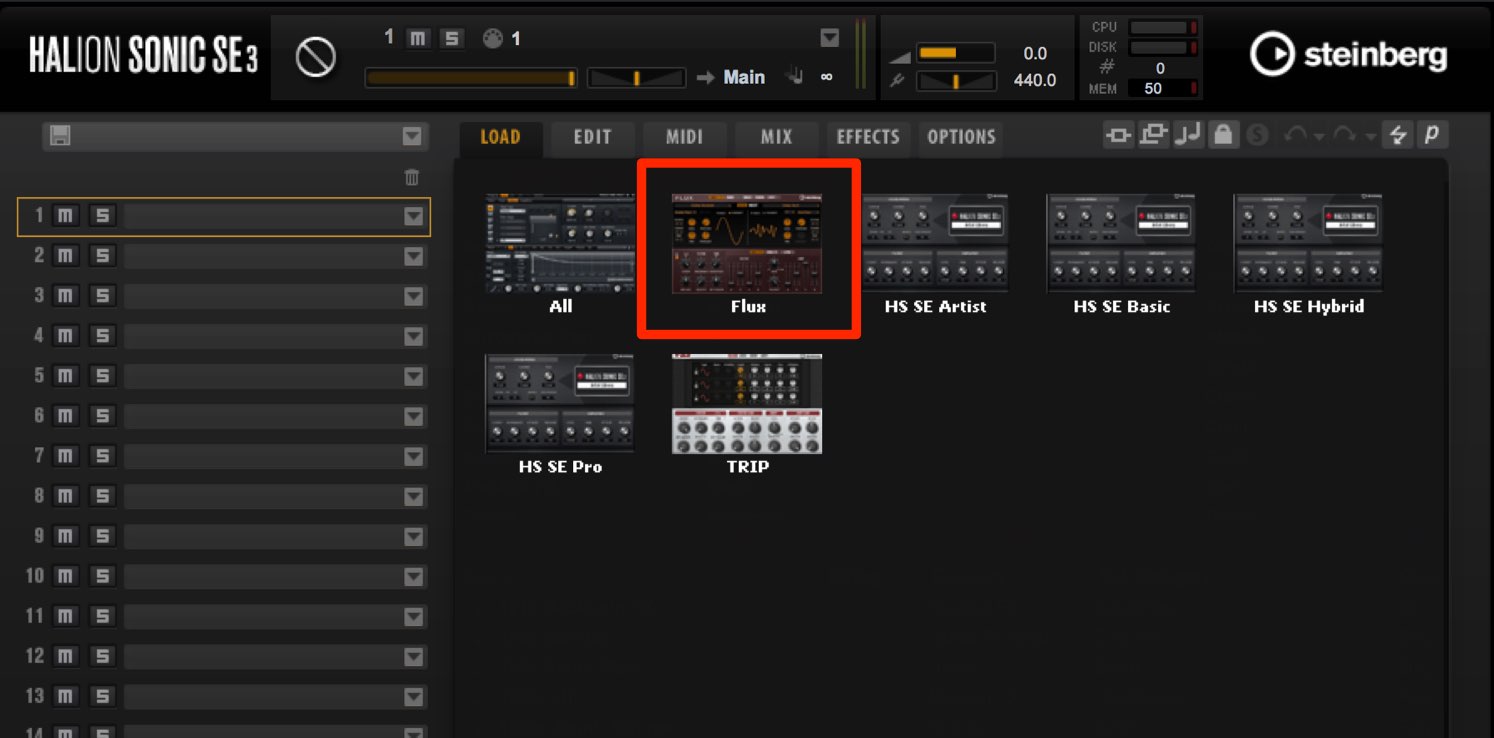Open the undo history dropdown arrow
1494x738 pixels.
click(1318, 137)
